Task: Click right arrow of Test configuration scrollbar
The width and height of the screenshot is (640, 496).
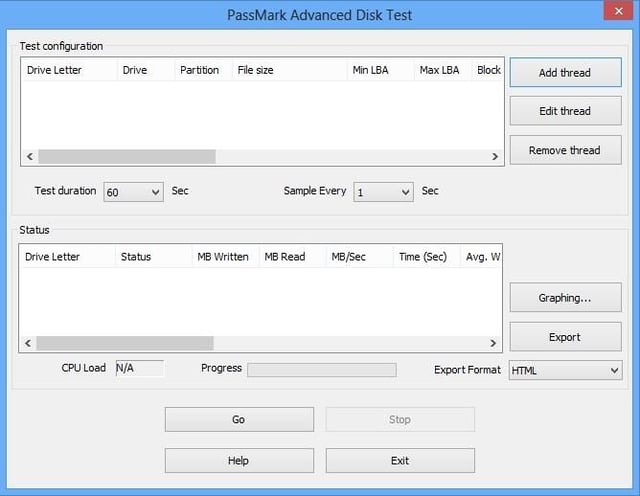Action: 495,156
